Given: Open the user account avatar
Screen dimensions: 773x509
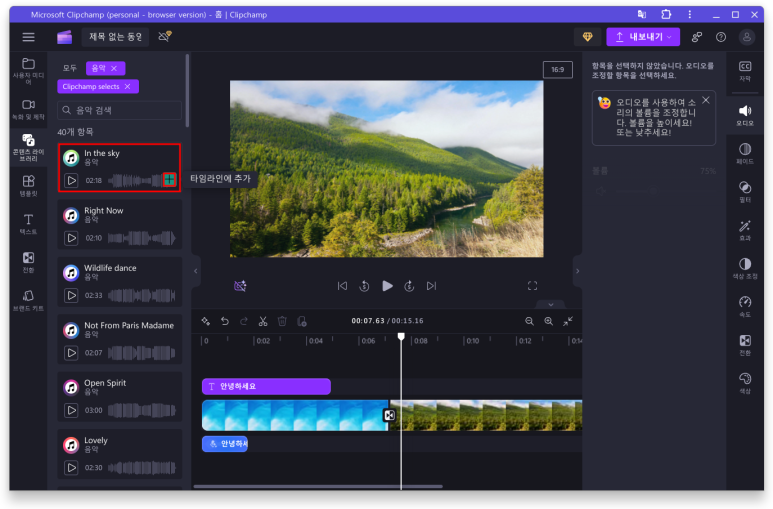Looking at the screenshot, I should click(x=747, y=37).
